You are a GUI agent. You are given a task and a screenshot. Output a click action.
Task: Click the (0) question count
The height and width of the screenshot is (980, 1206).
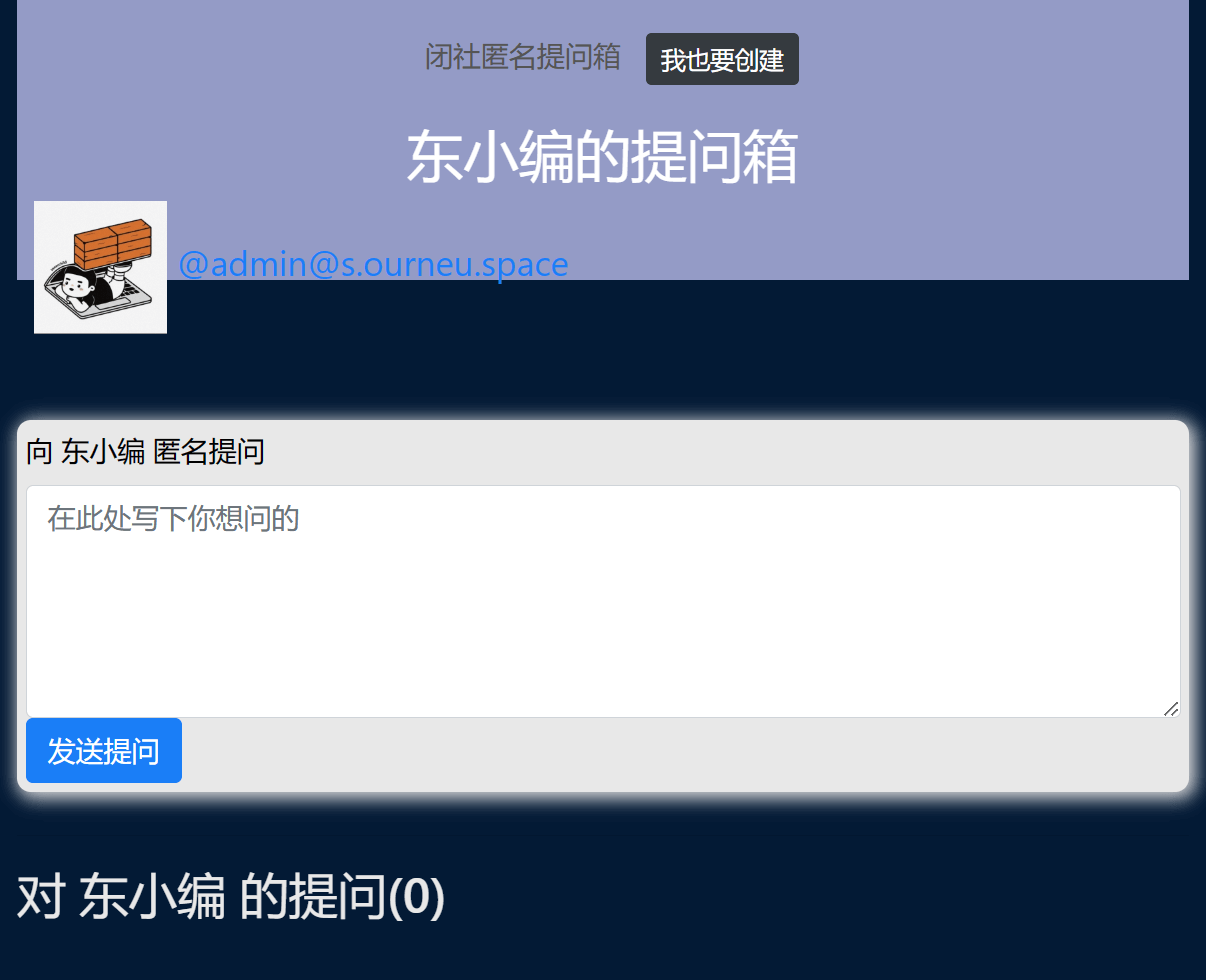pyautogui.click(x=416, y=896)
